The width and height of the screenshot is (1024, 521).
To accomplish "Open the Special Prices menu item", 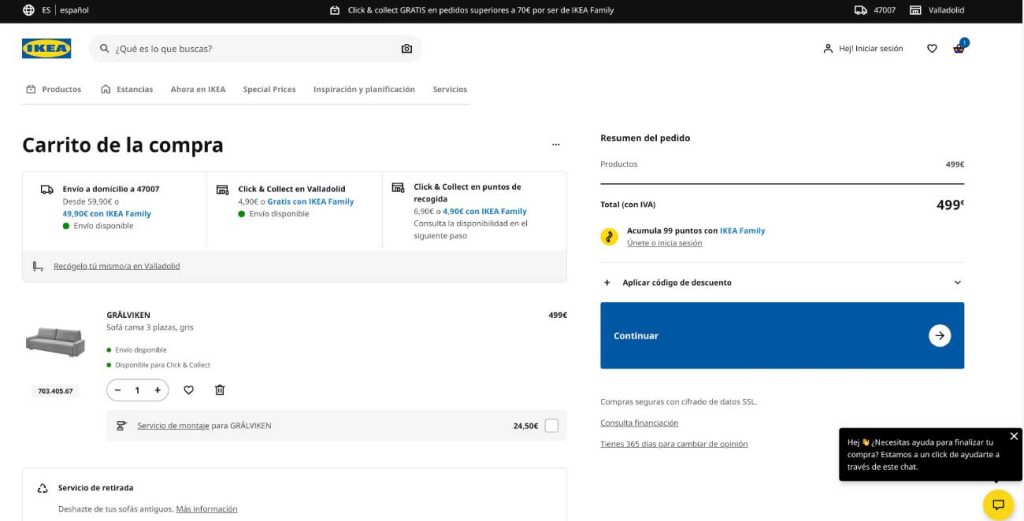I will [x=269, y=89].
